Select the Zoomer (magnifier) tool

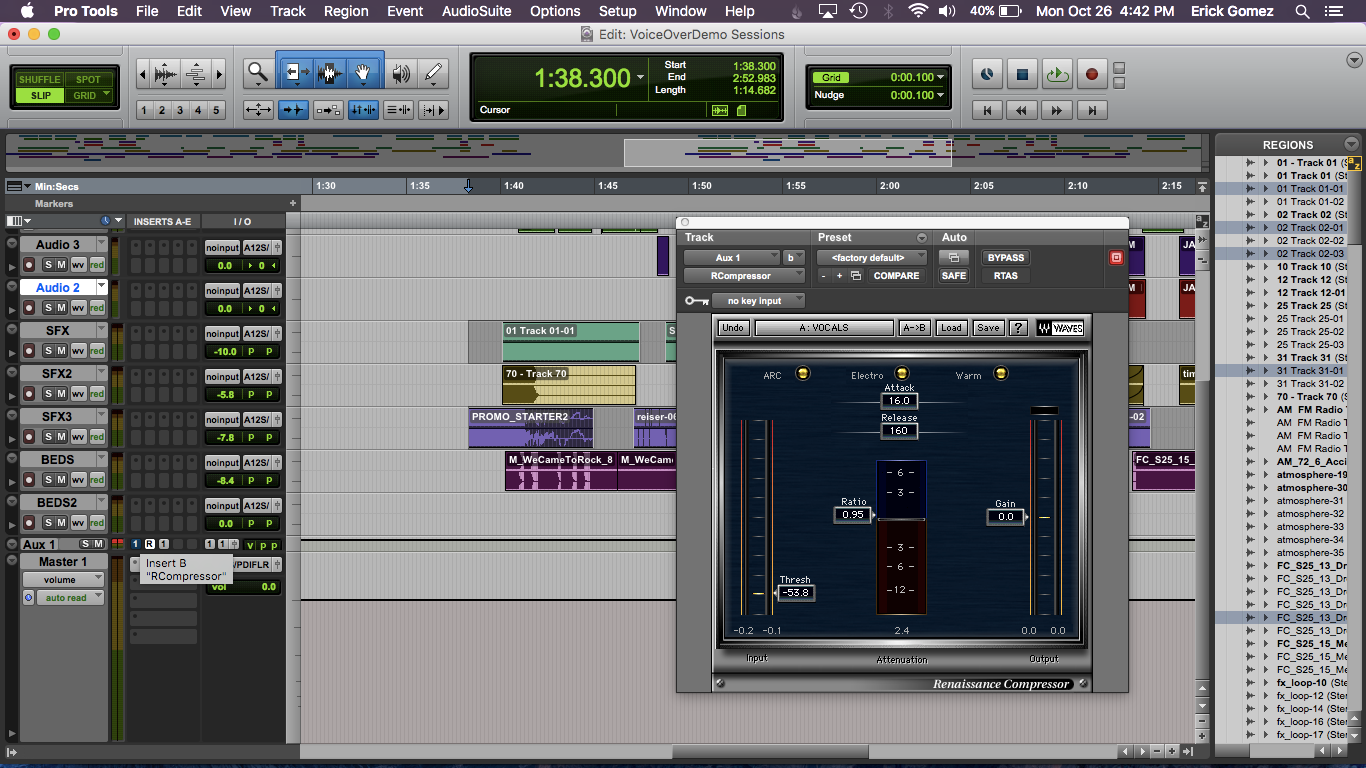tap(258, 73)
